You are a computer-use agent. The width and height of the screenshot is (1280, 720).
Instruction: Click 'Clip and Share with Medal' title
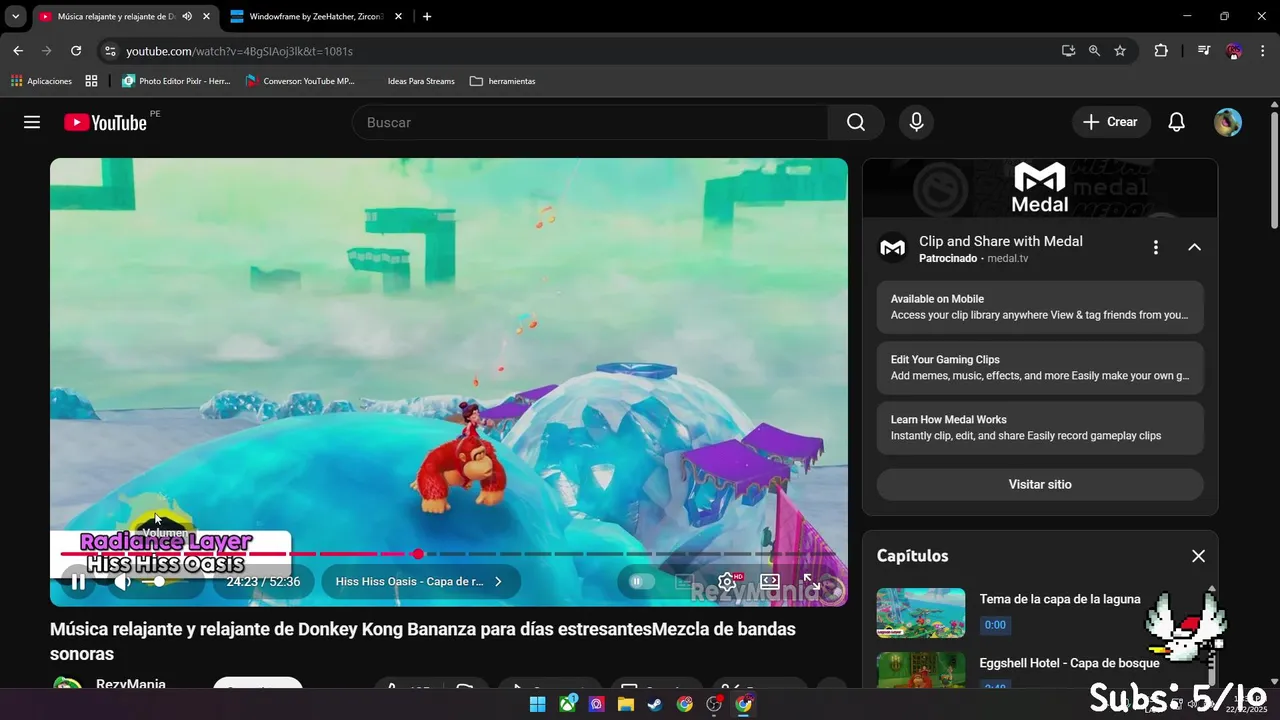coord(1001,241)
